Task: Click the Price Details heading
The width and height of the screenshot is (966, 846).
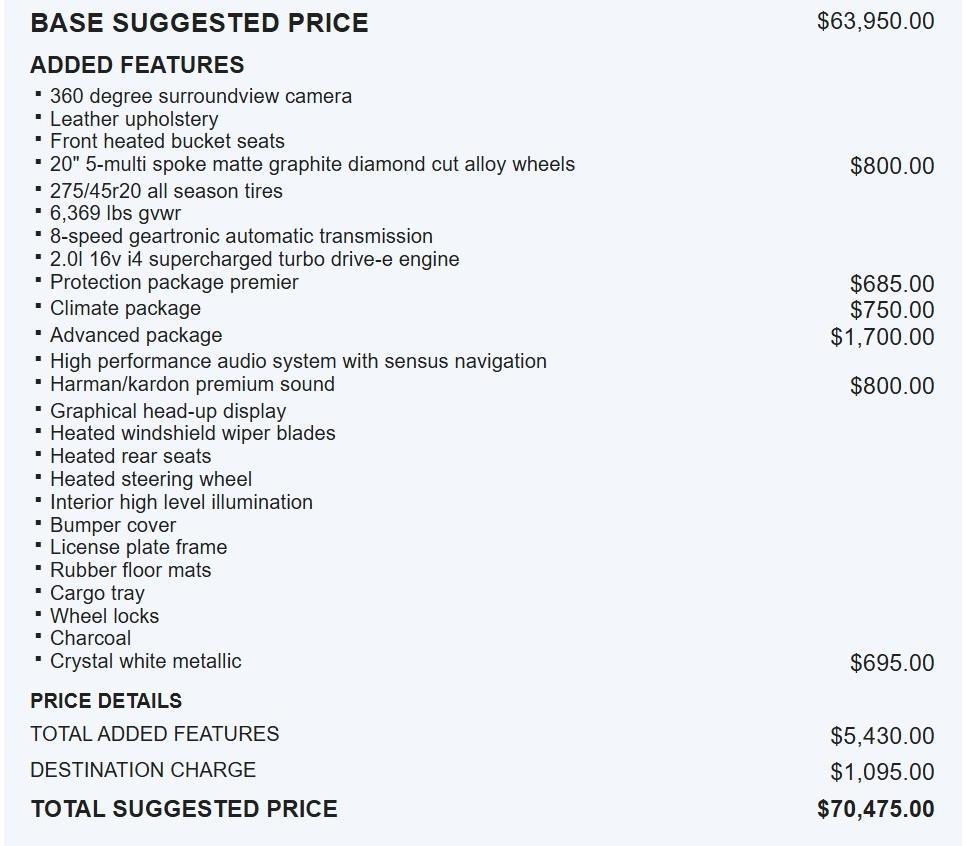Action: (x=106, y=701)
